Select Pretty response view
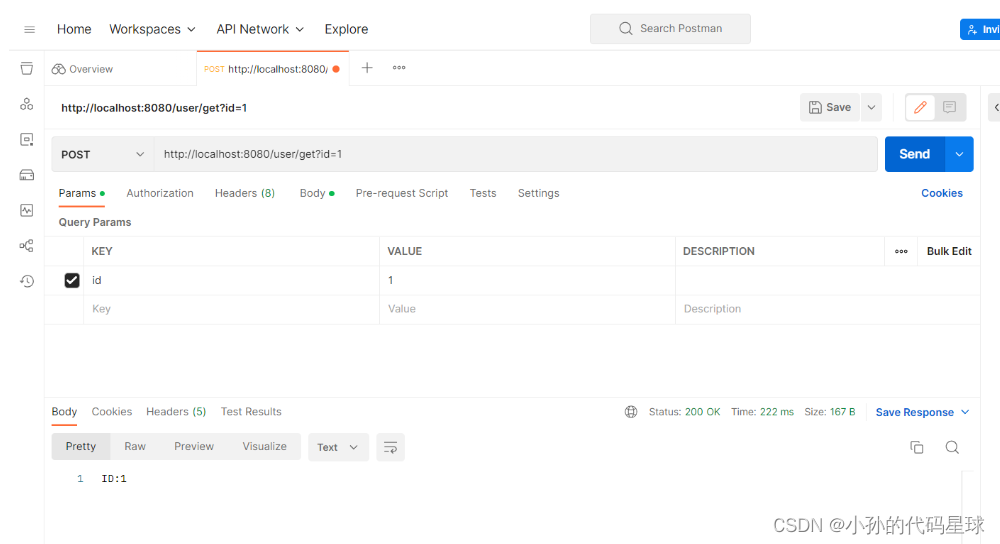Image resolution: width=1000 pixels, height=544 pixels. point(81,446)
